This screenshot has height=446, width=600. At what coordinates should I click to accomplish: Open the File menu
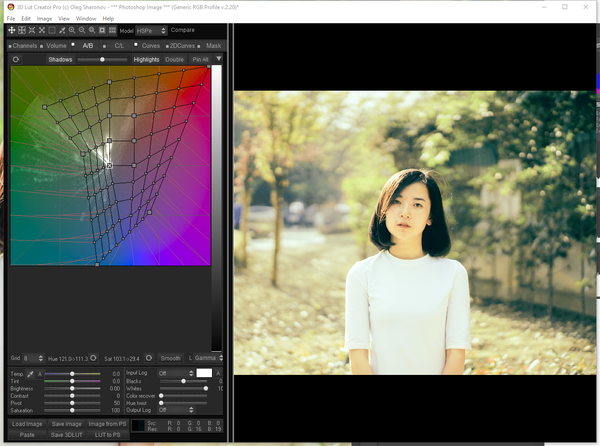tap(11, 18)
